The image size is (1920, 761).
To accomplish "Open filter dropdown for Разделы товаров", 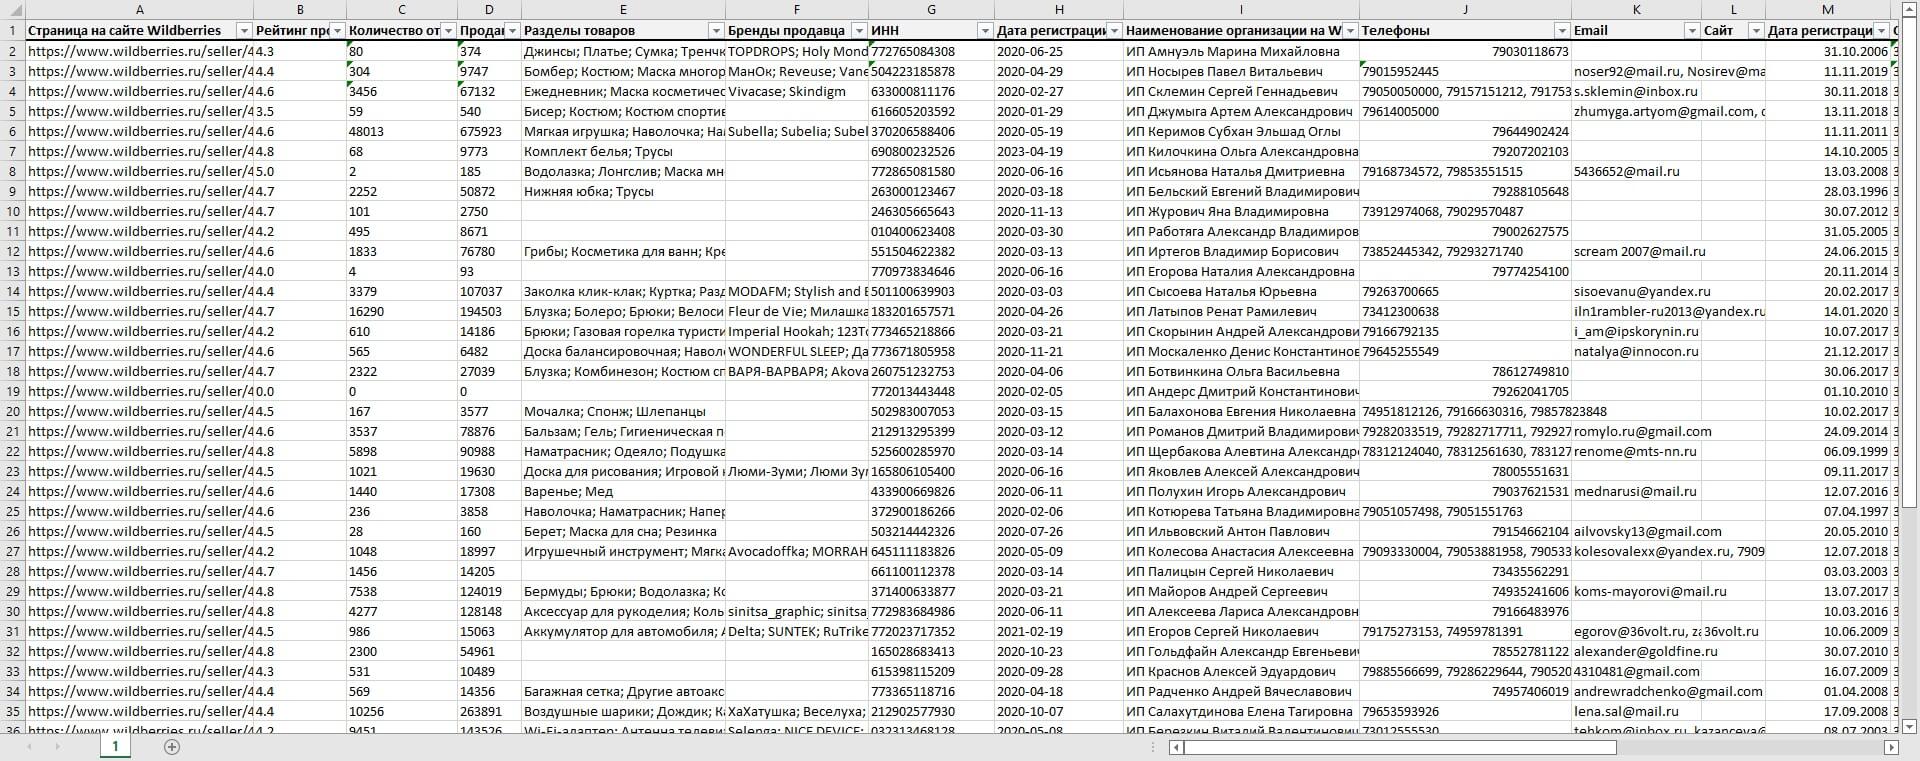I will pos(715,31).
